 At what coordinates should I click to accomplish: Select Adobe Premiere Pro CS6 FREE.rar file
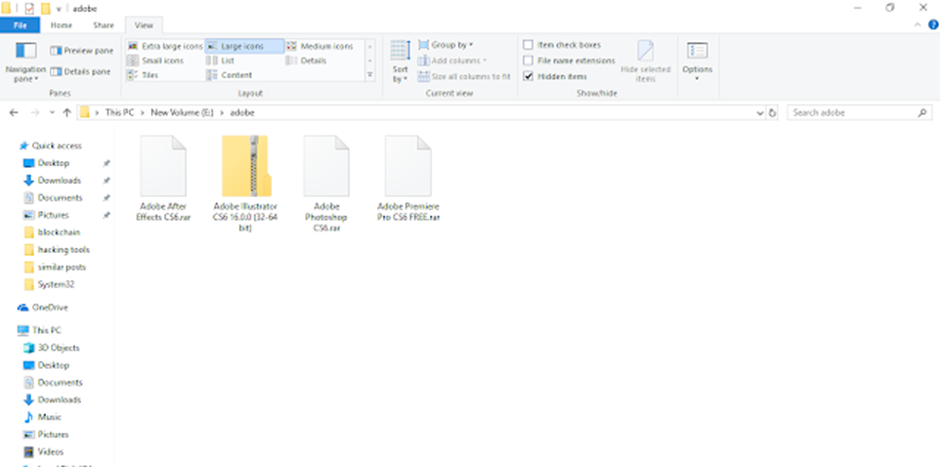408,179
